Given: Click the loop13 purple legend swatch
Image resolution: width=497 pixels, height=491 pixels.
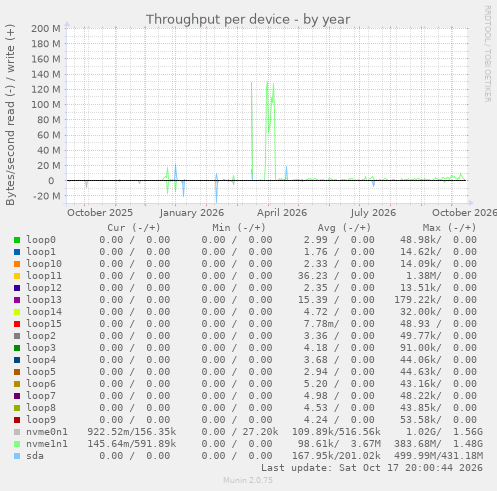Looking at the screenshot, I should 17,300.
